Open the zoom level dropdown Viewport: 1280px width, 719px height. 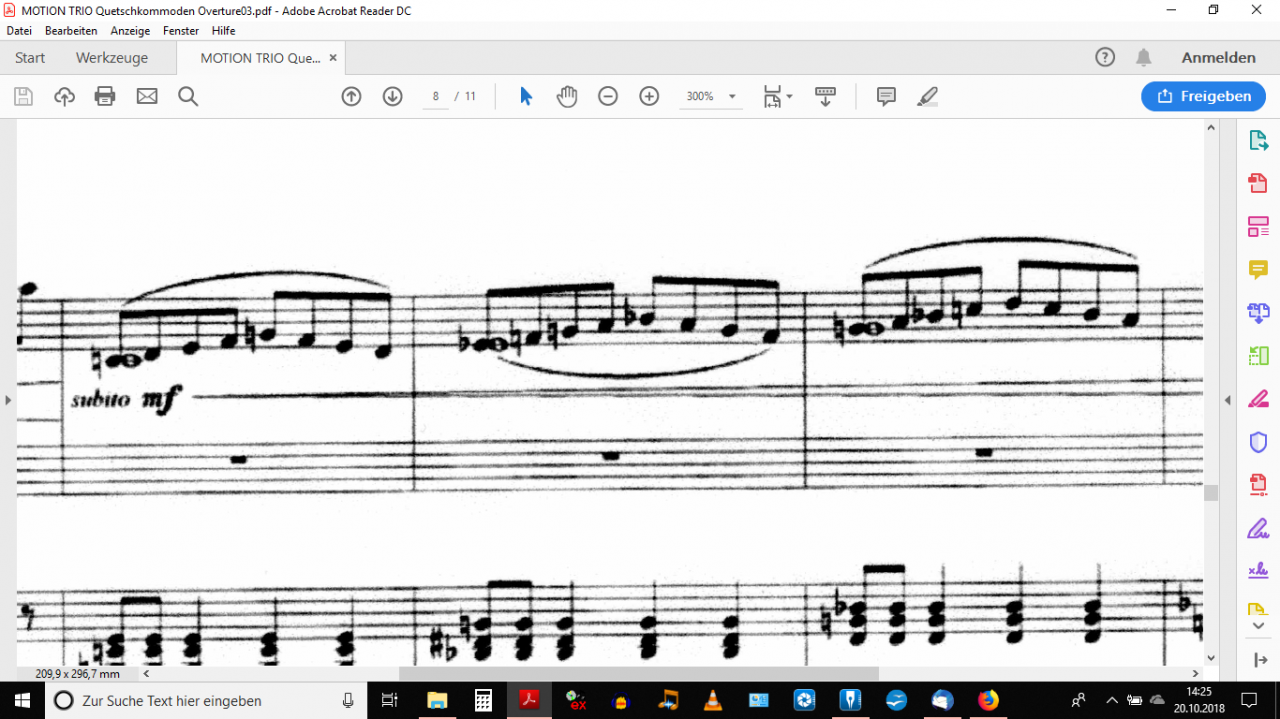pos(732,96)
